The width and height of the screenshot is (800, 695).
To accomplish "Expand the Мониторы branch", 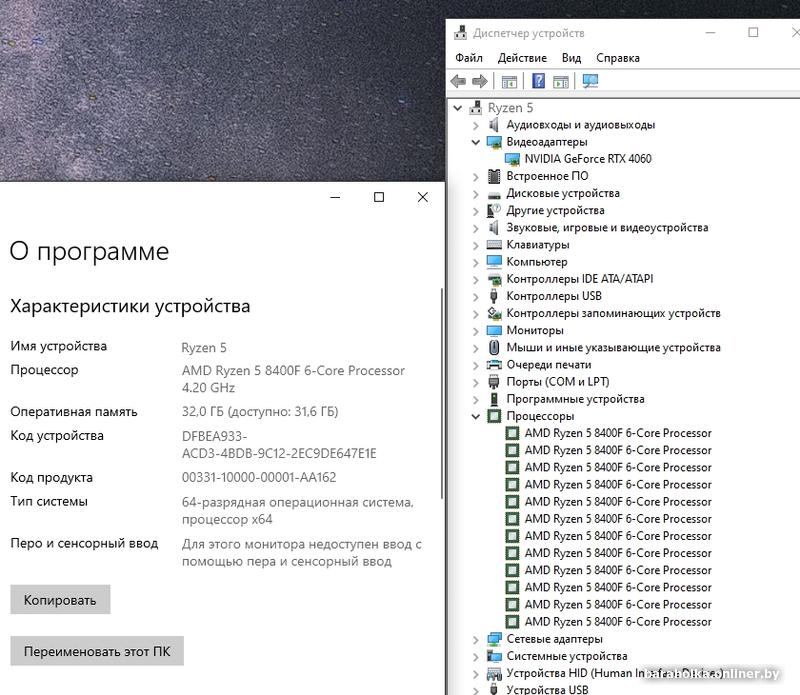I will 476,331.
